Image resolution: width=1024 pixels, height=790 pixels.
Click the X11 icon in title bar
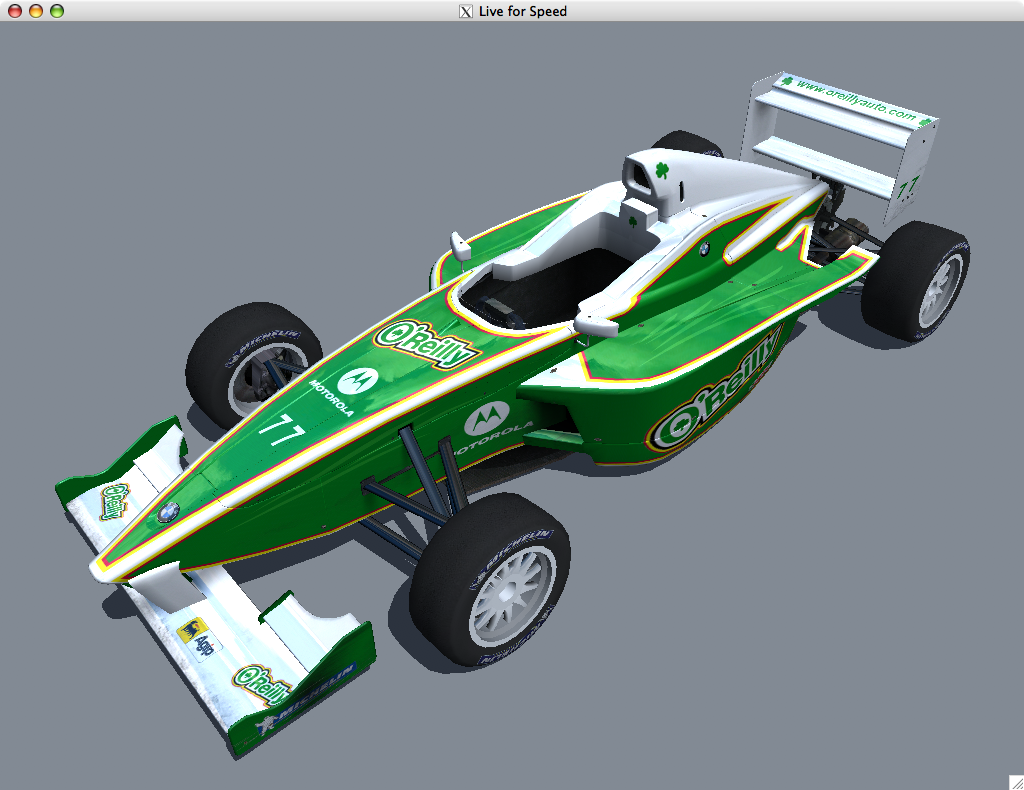pos(466,11)
